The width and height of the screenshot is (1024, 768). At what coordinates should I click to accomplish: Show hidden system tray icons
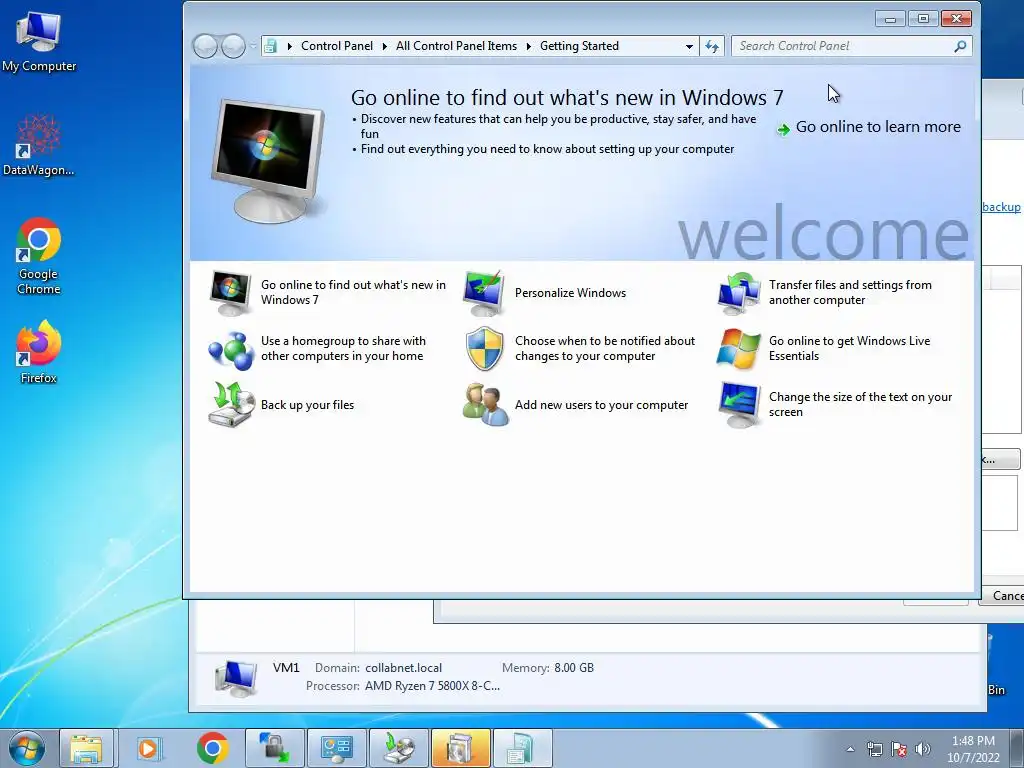click(x=850, y=749)
